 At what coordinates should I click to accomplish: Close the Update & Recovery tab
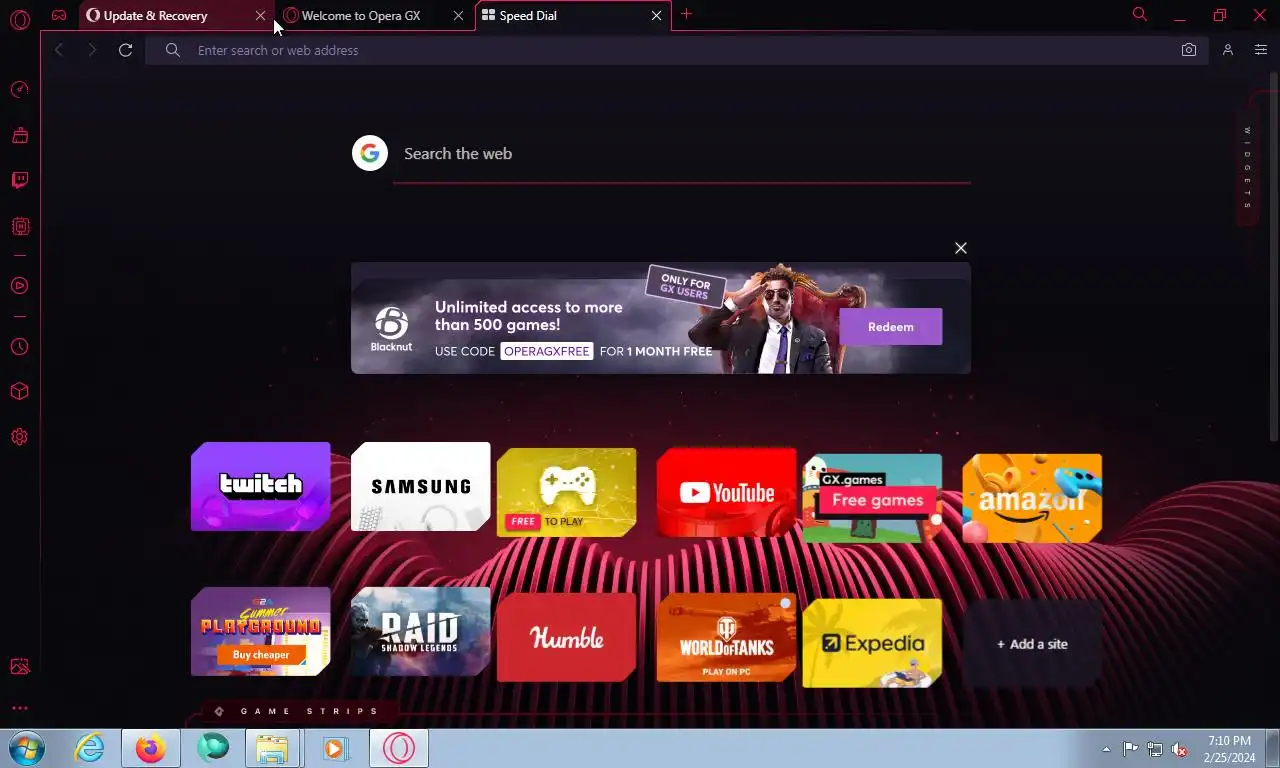[x=260, y=16]
